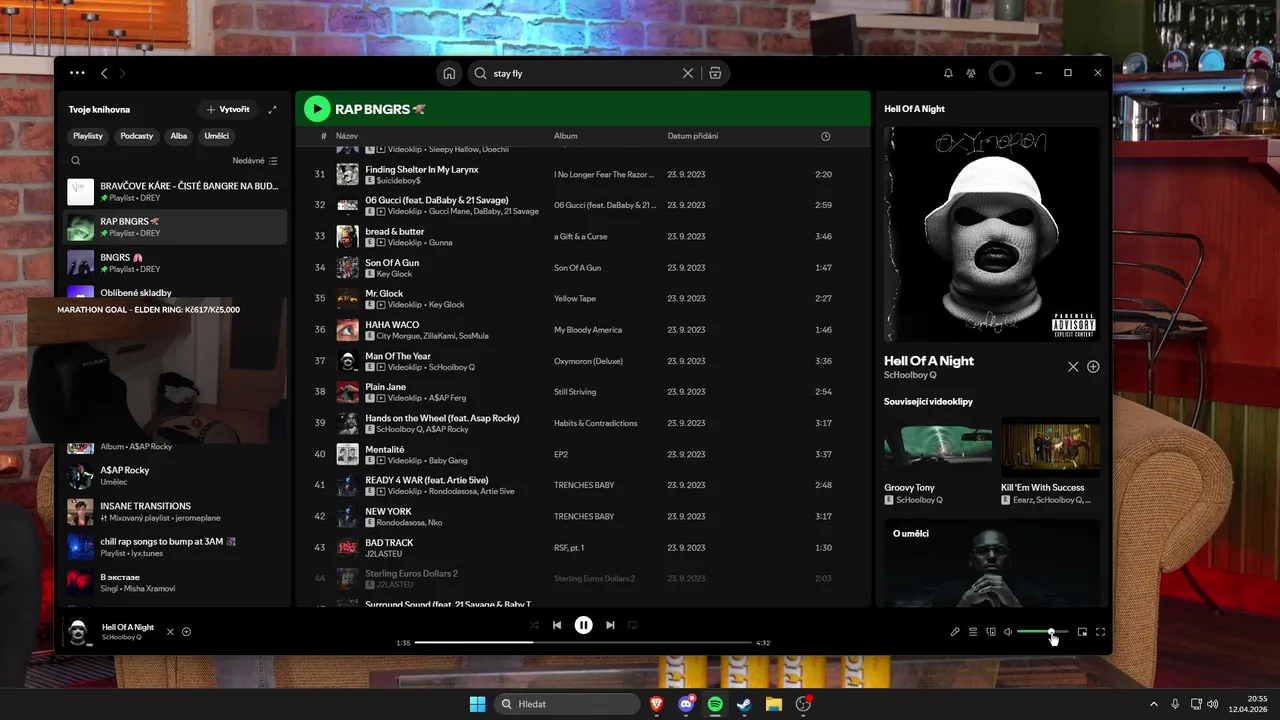This screenshot has height=720, width=1280.
Task: Open the A$AP Ferg artist link
Action: click(x=447, y=398)
